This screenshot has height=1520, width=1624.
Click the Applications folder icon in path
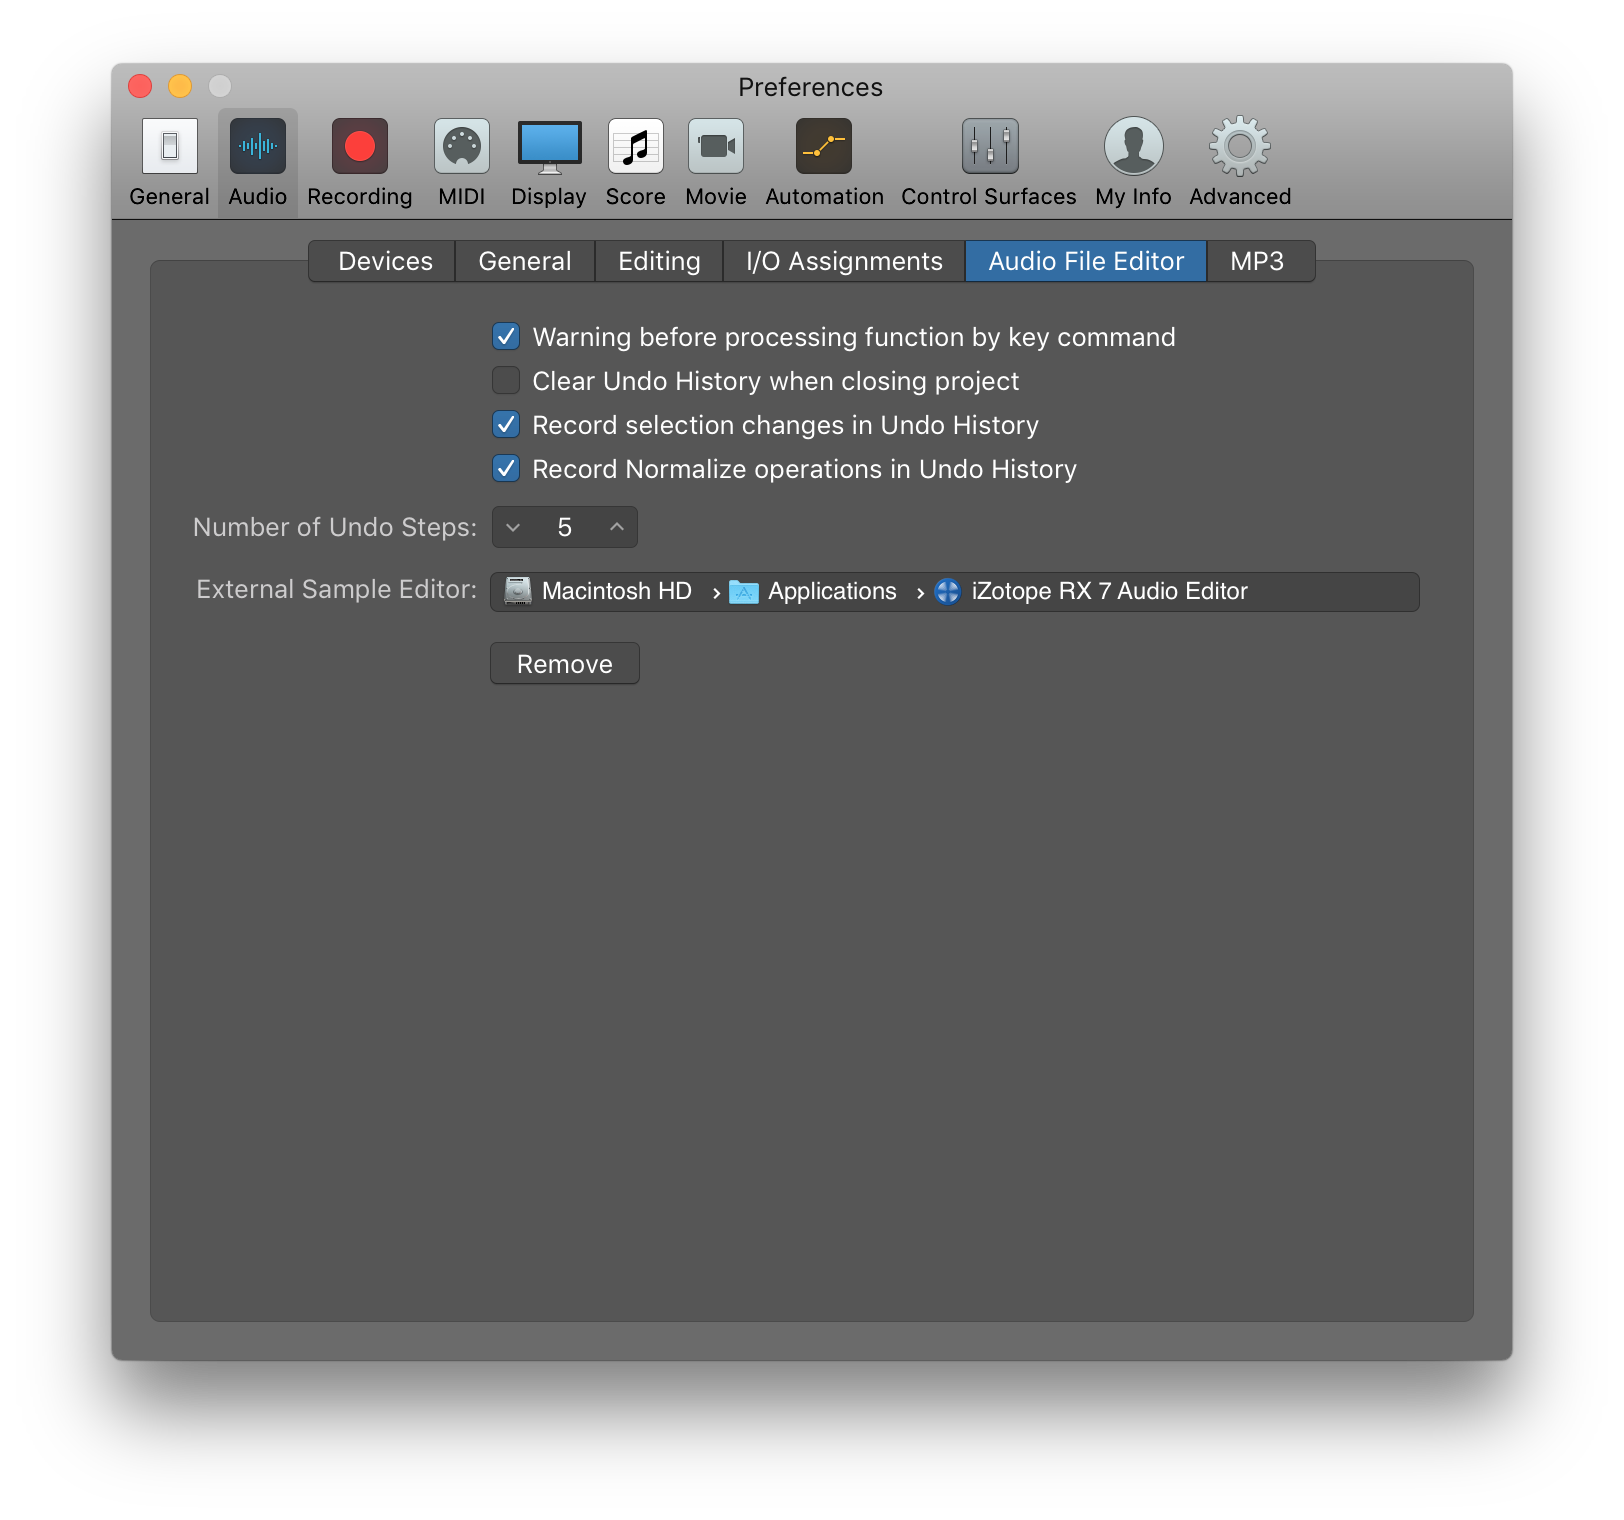744,592
